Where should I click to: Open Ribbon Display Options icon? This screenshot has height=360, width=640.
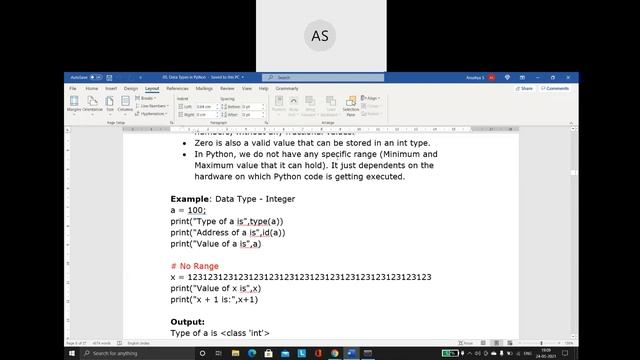(522, 77)
